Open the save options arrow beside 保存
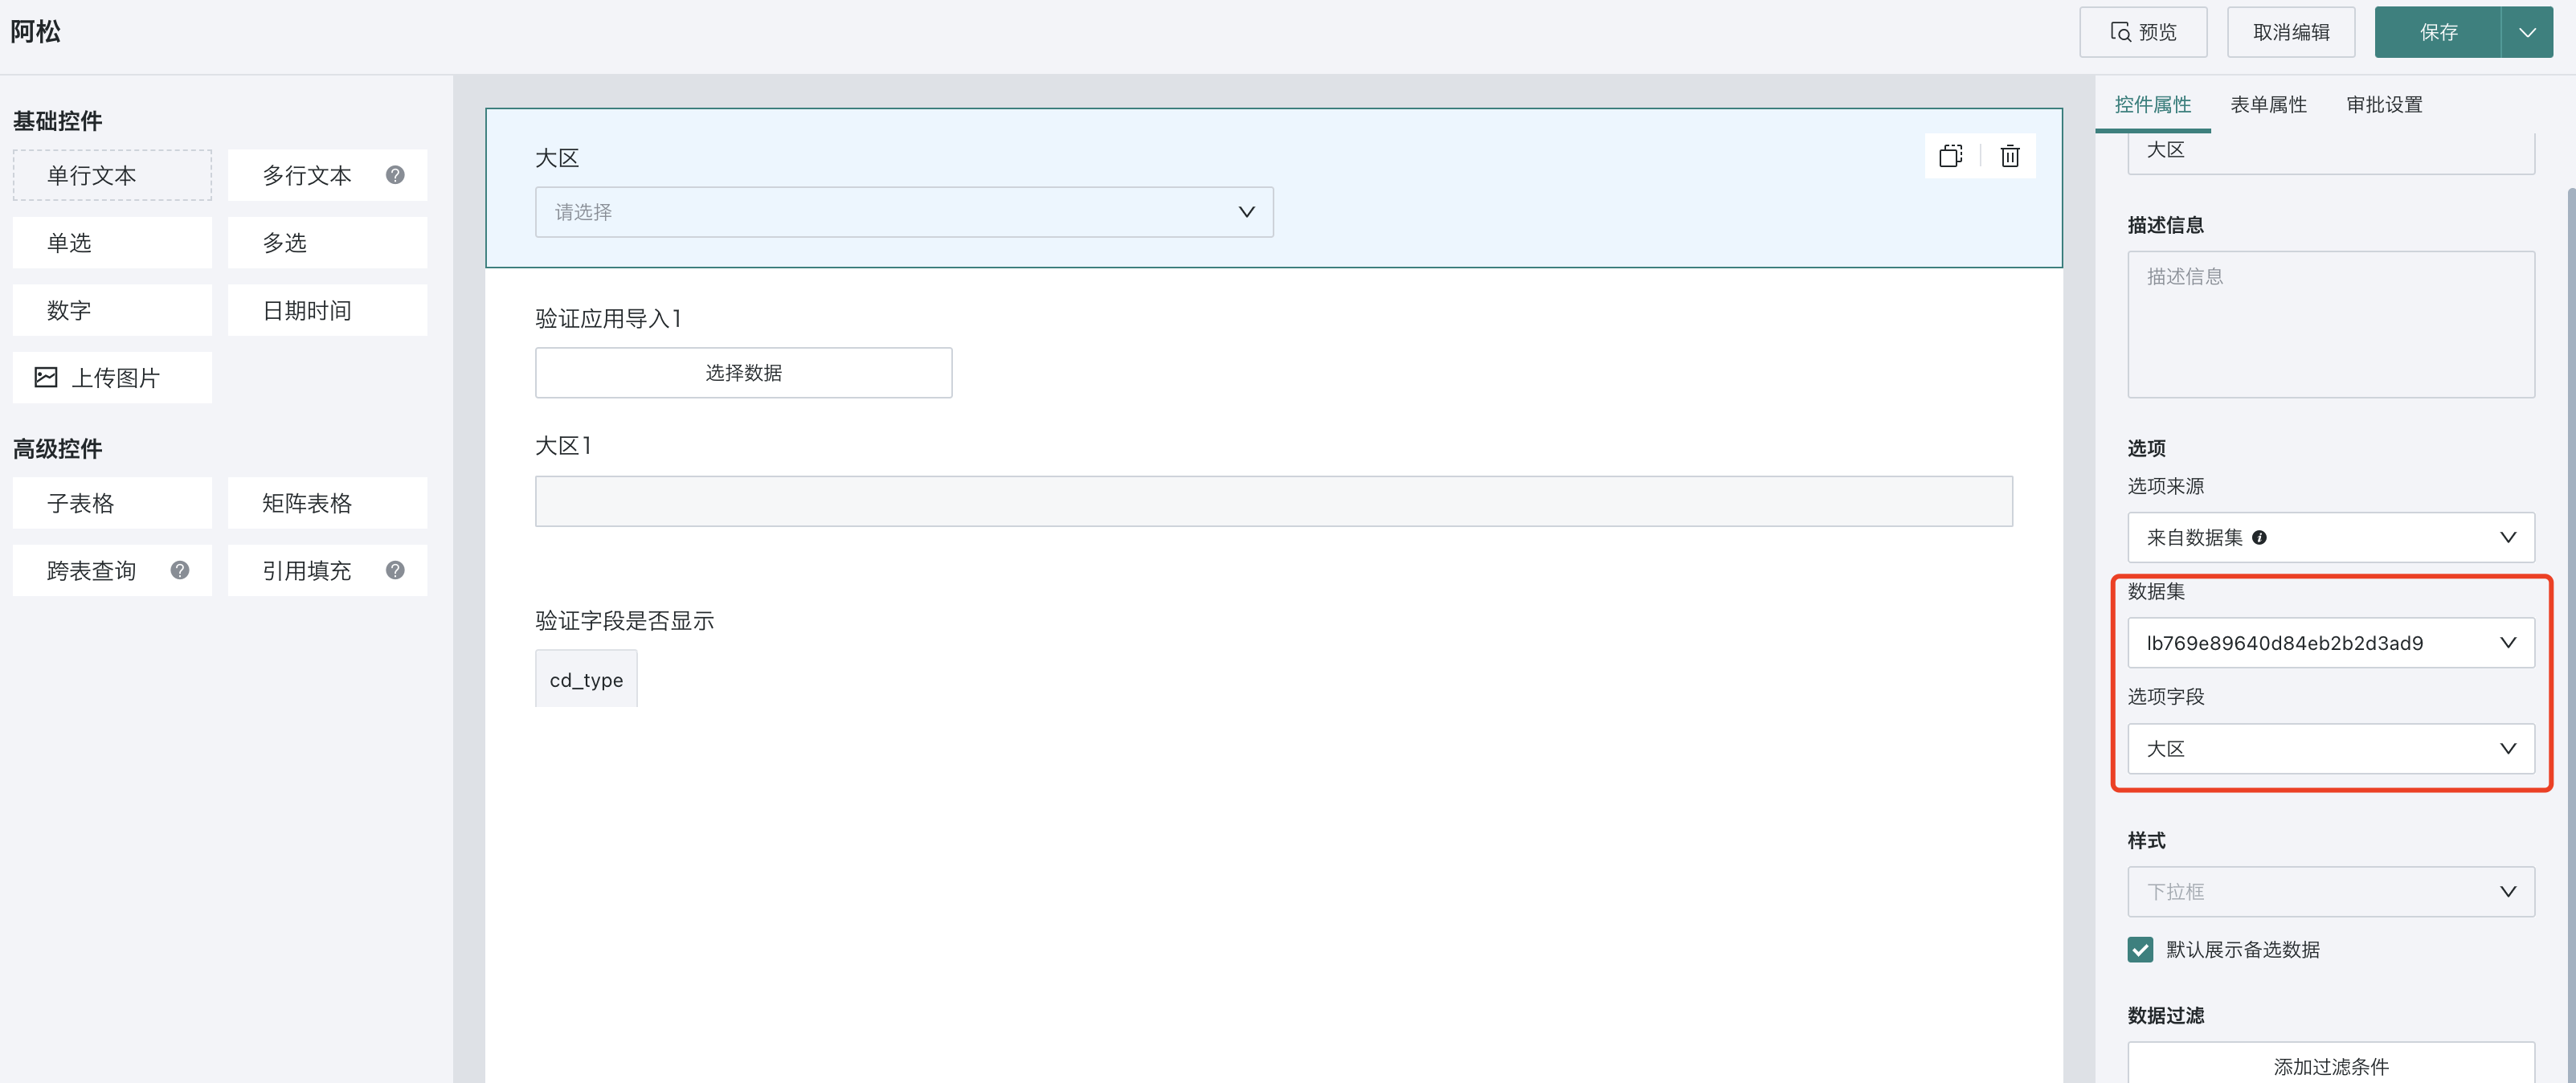Image resolution: width=2576 pixels, height=1083 pixels. pyautogui.click(x=2527, y=32)
